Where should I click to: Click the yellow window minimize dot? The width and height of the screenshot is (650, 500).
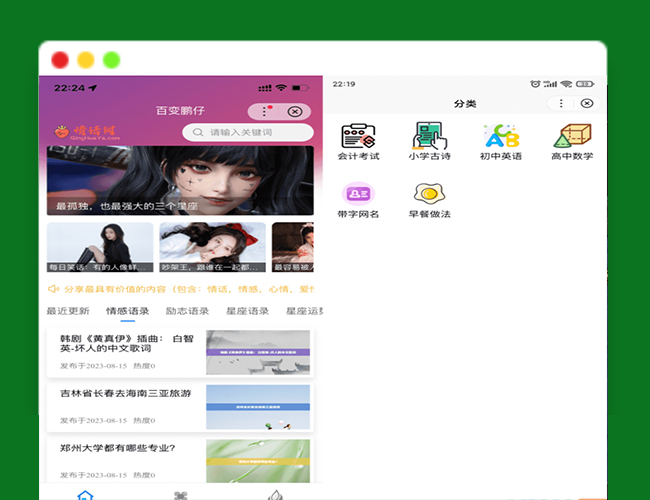click(x=86, y=60)
